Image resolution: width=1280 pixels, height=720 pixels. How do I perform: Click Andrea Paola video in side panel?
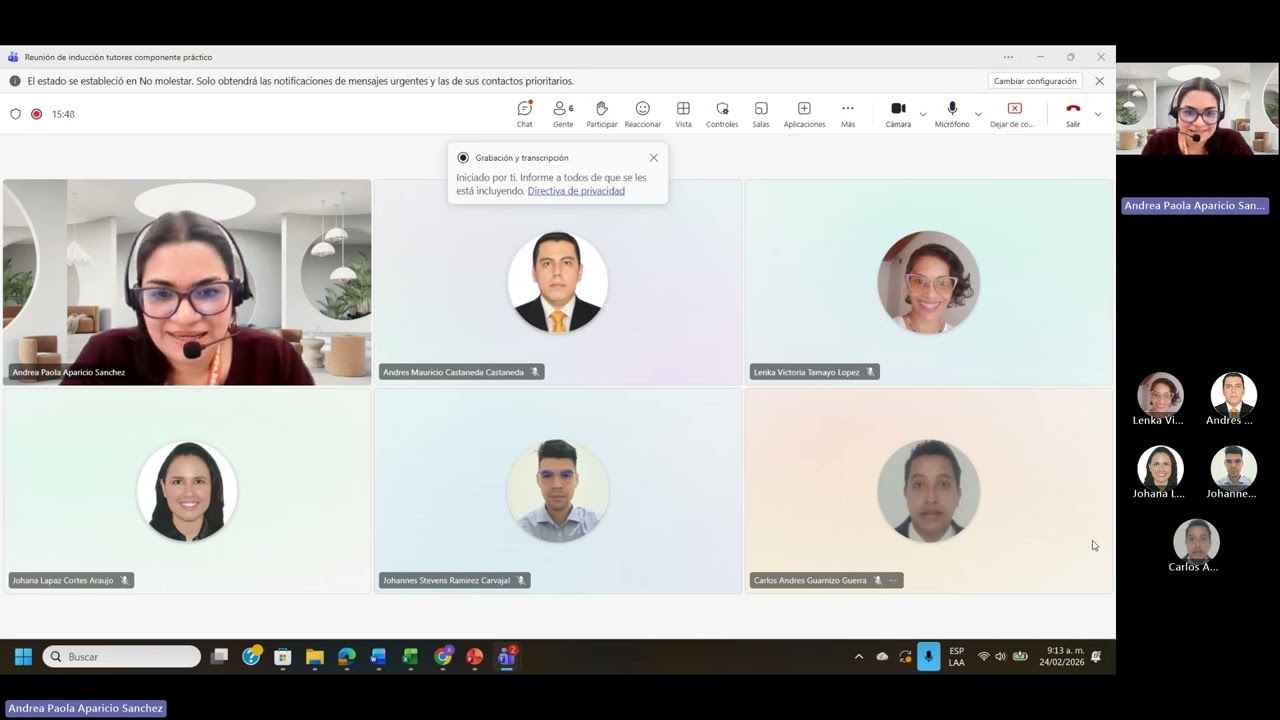point(1197,109)
